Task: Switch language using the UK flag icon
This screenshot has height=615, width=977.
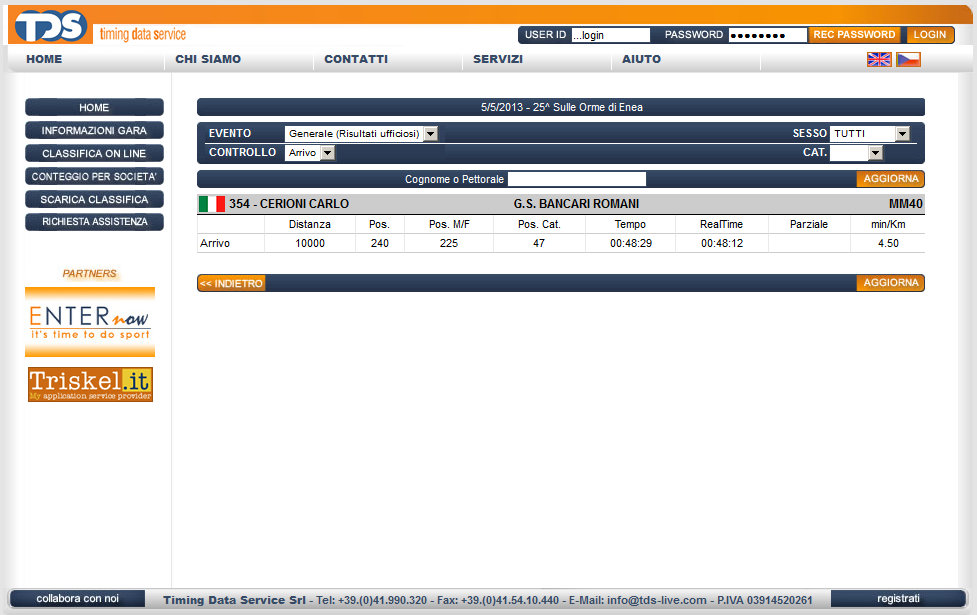Action: 878,60
